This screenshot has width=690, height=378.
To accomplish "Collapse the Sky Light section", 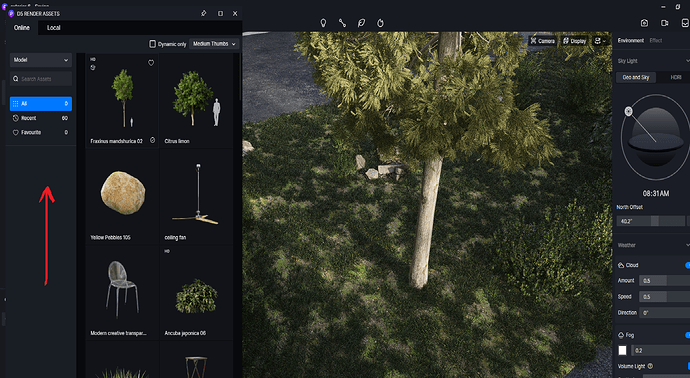I will 687,61.
